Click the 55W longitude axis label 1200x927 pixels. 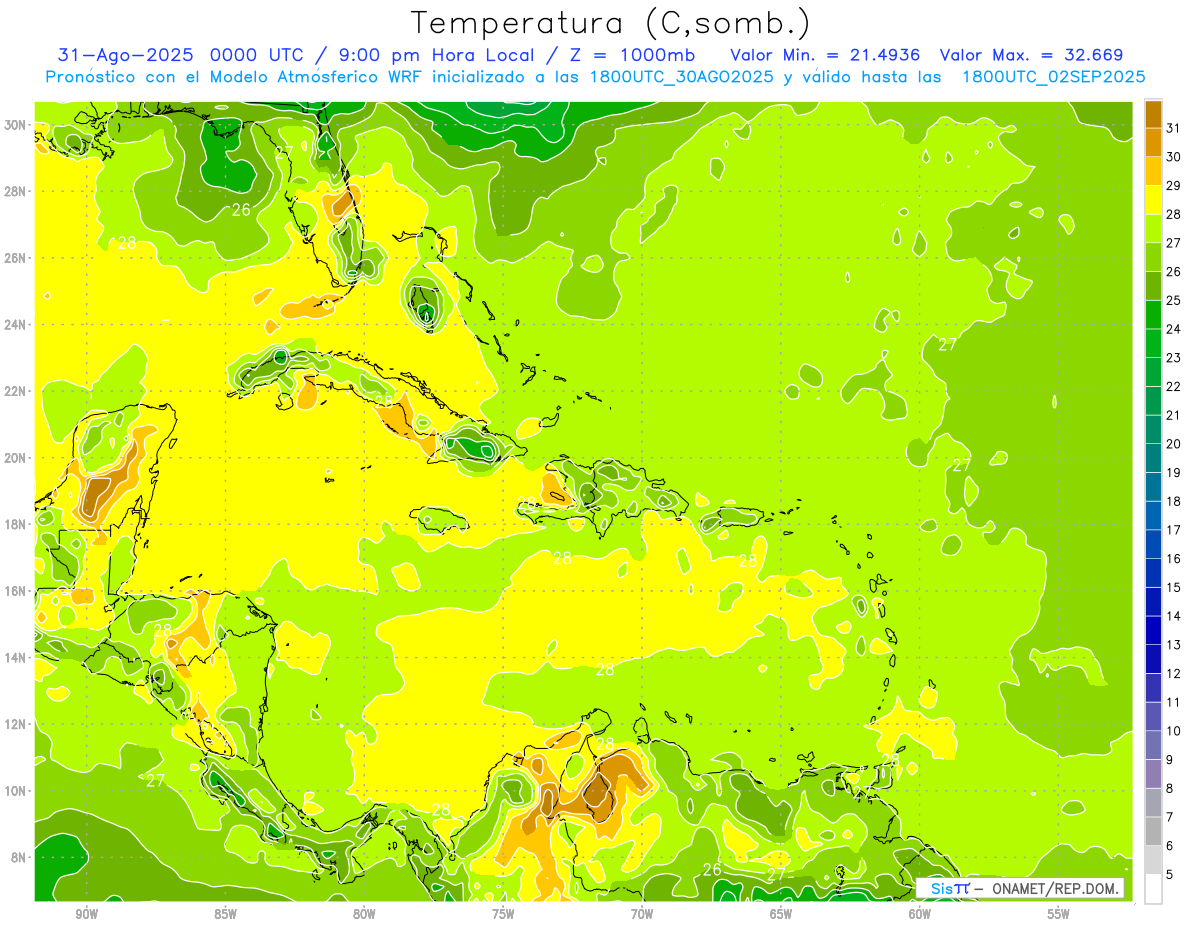pyautogui.click(x=1059, y=914)
